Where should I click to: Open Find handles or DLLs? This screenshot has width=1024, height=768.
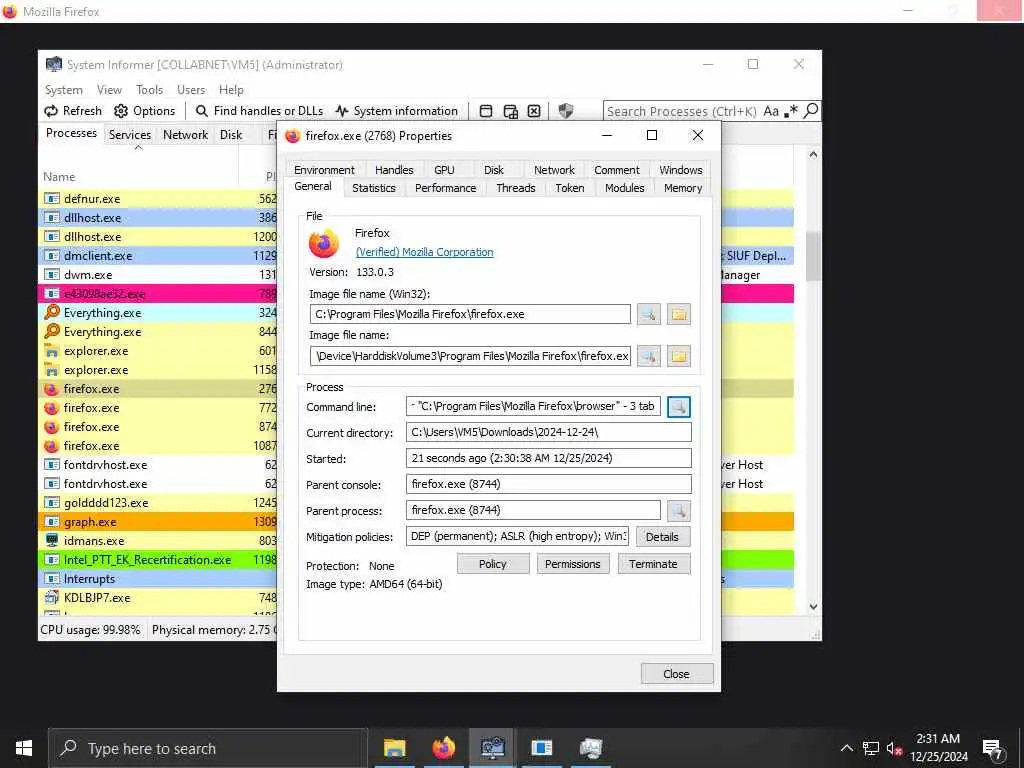[259, 111]
